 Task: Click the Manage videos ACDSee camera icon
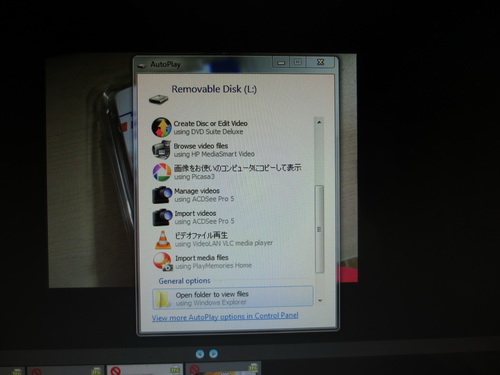click(x=162, y=195)
